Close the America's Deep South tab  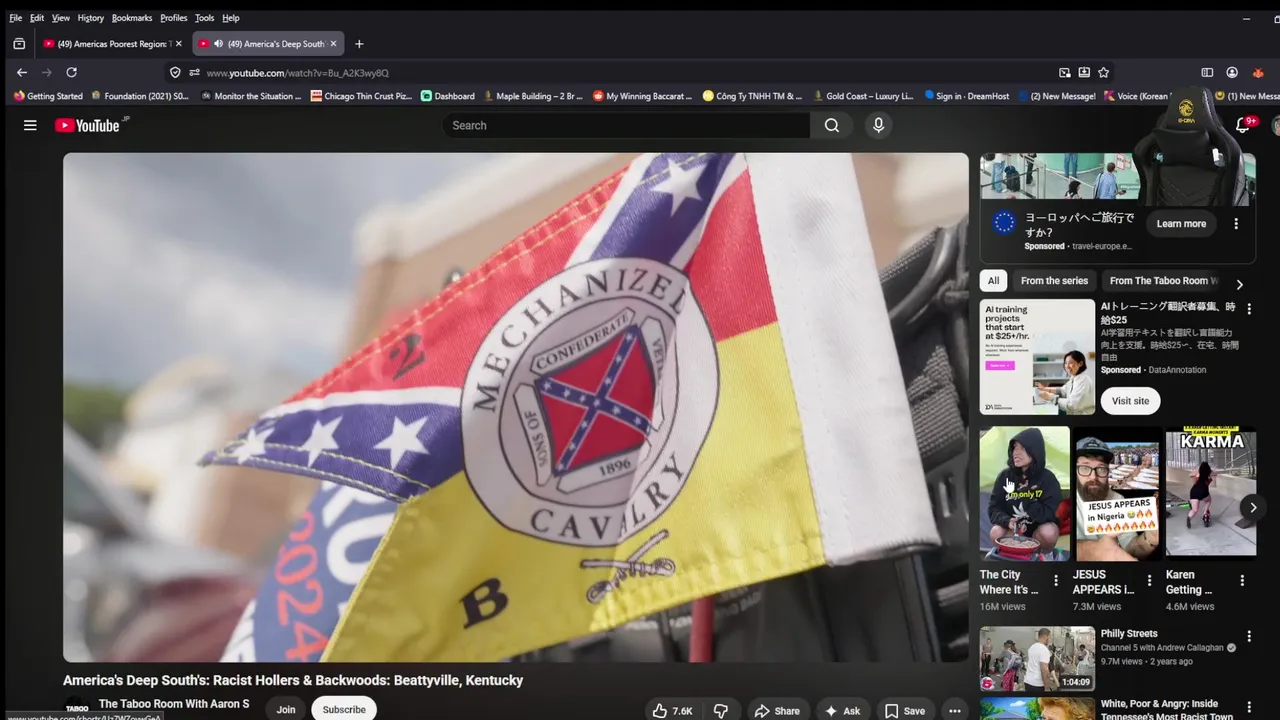tap(334, 44)
